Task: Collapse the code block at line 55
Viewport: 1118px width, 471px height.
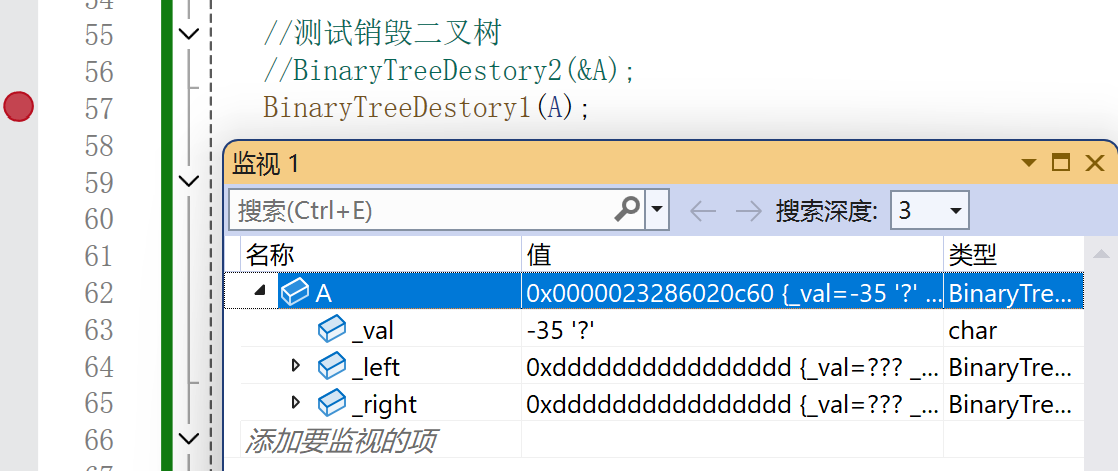Action: click(188, 33)
